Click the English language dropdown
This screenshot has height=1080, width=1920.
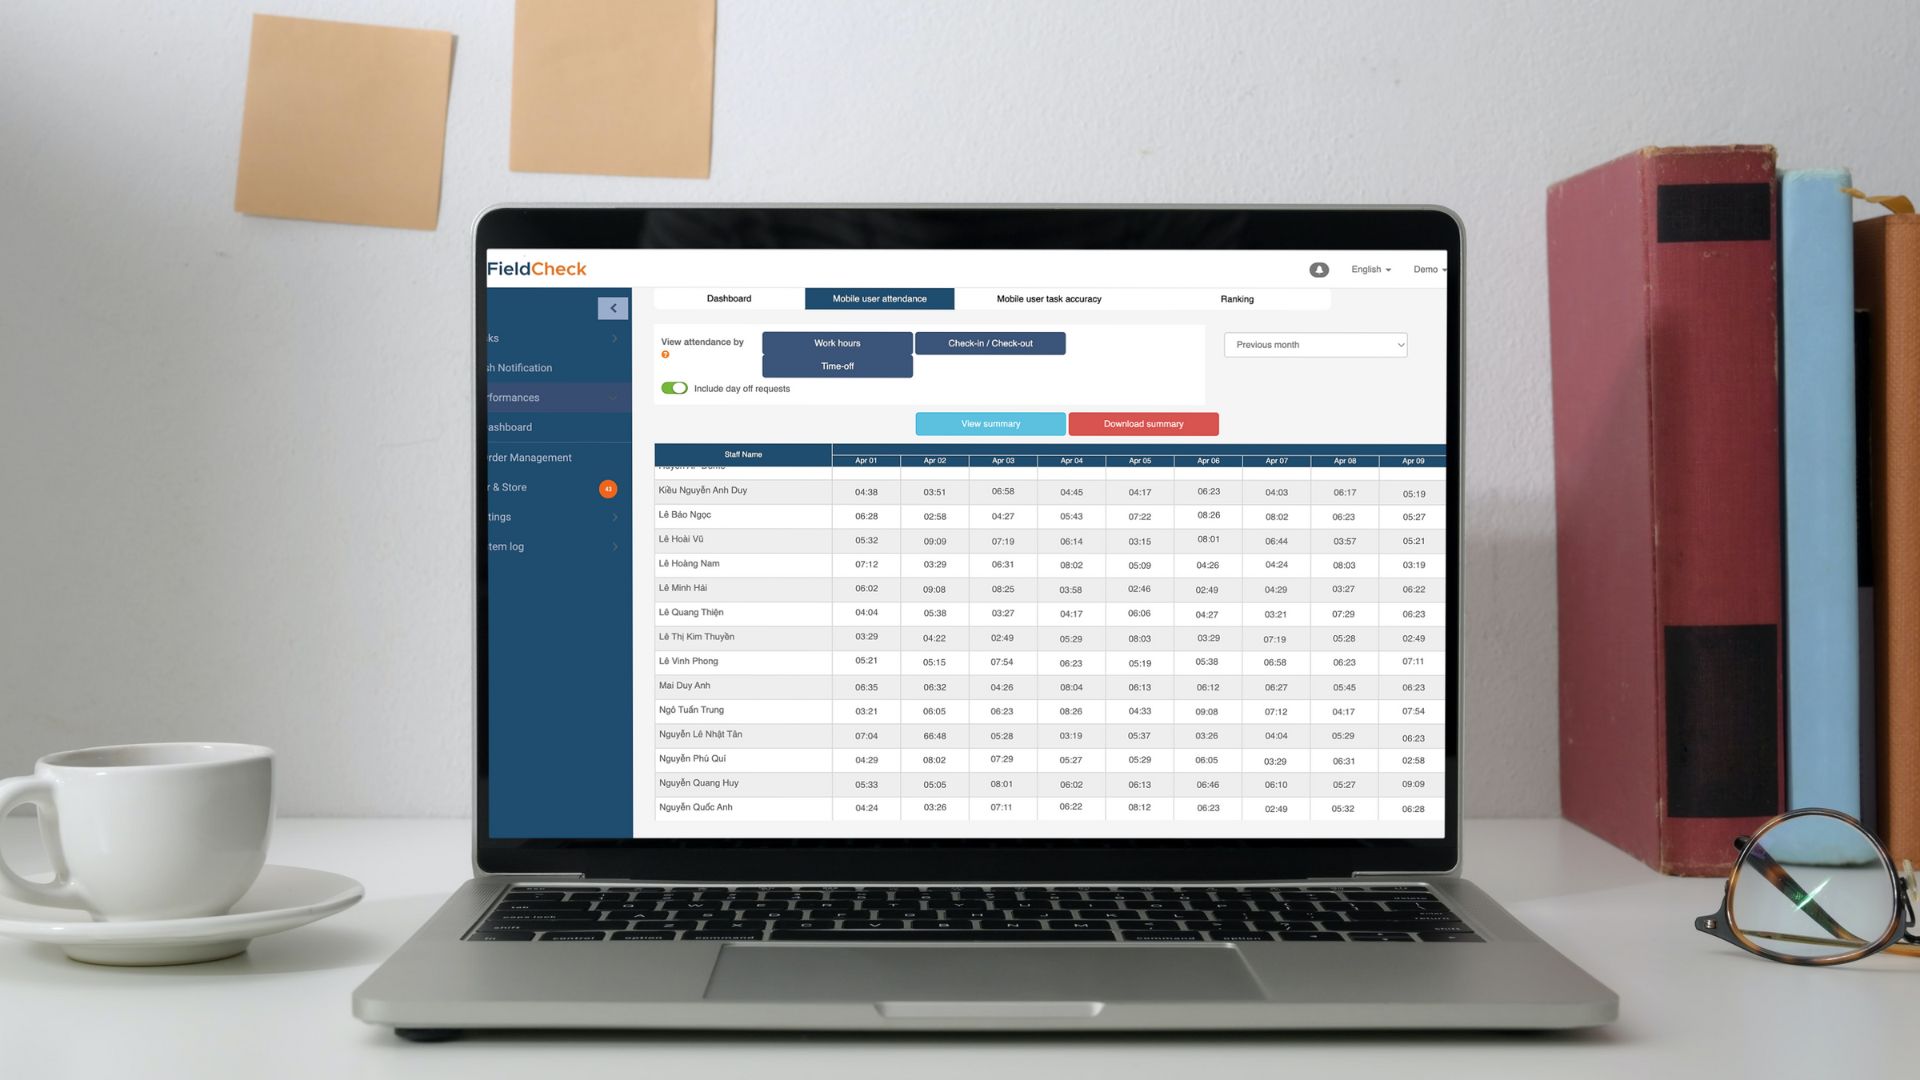pyautogui.click(x=1370, y=269)
